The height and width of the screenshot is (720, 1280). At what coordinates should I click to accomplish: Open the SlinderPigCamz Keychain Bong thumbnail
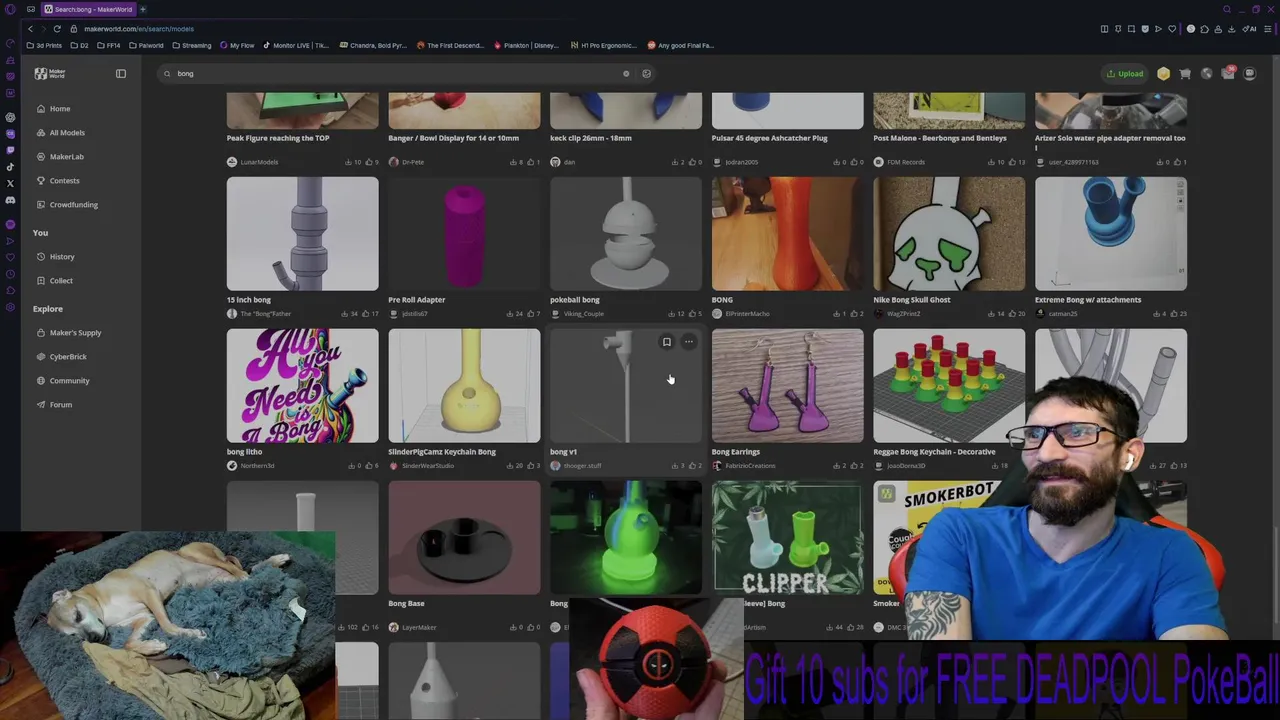click(464, 386)
